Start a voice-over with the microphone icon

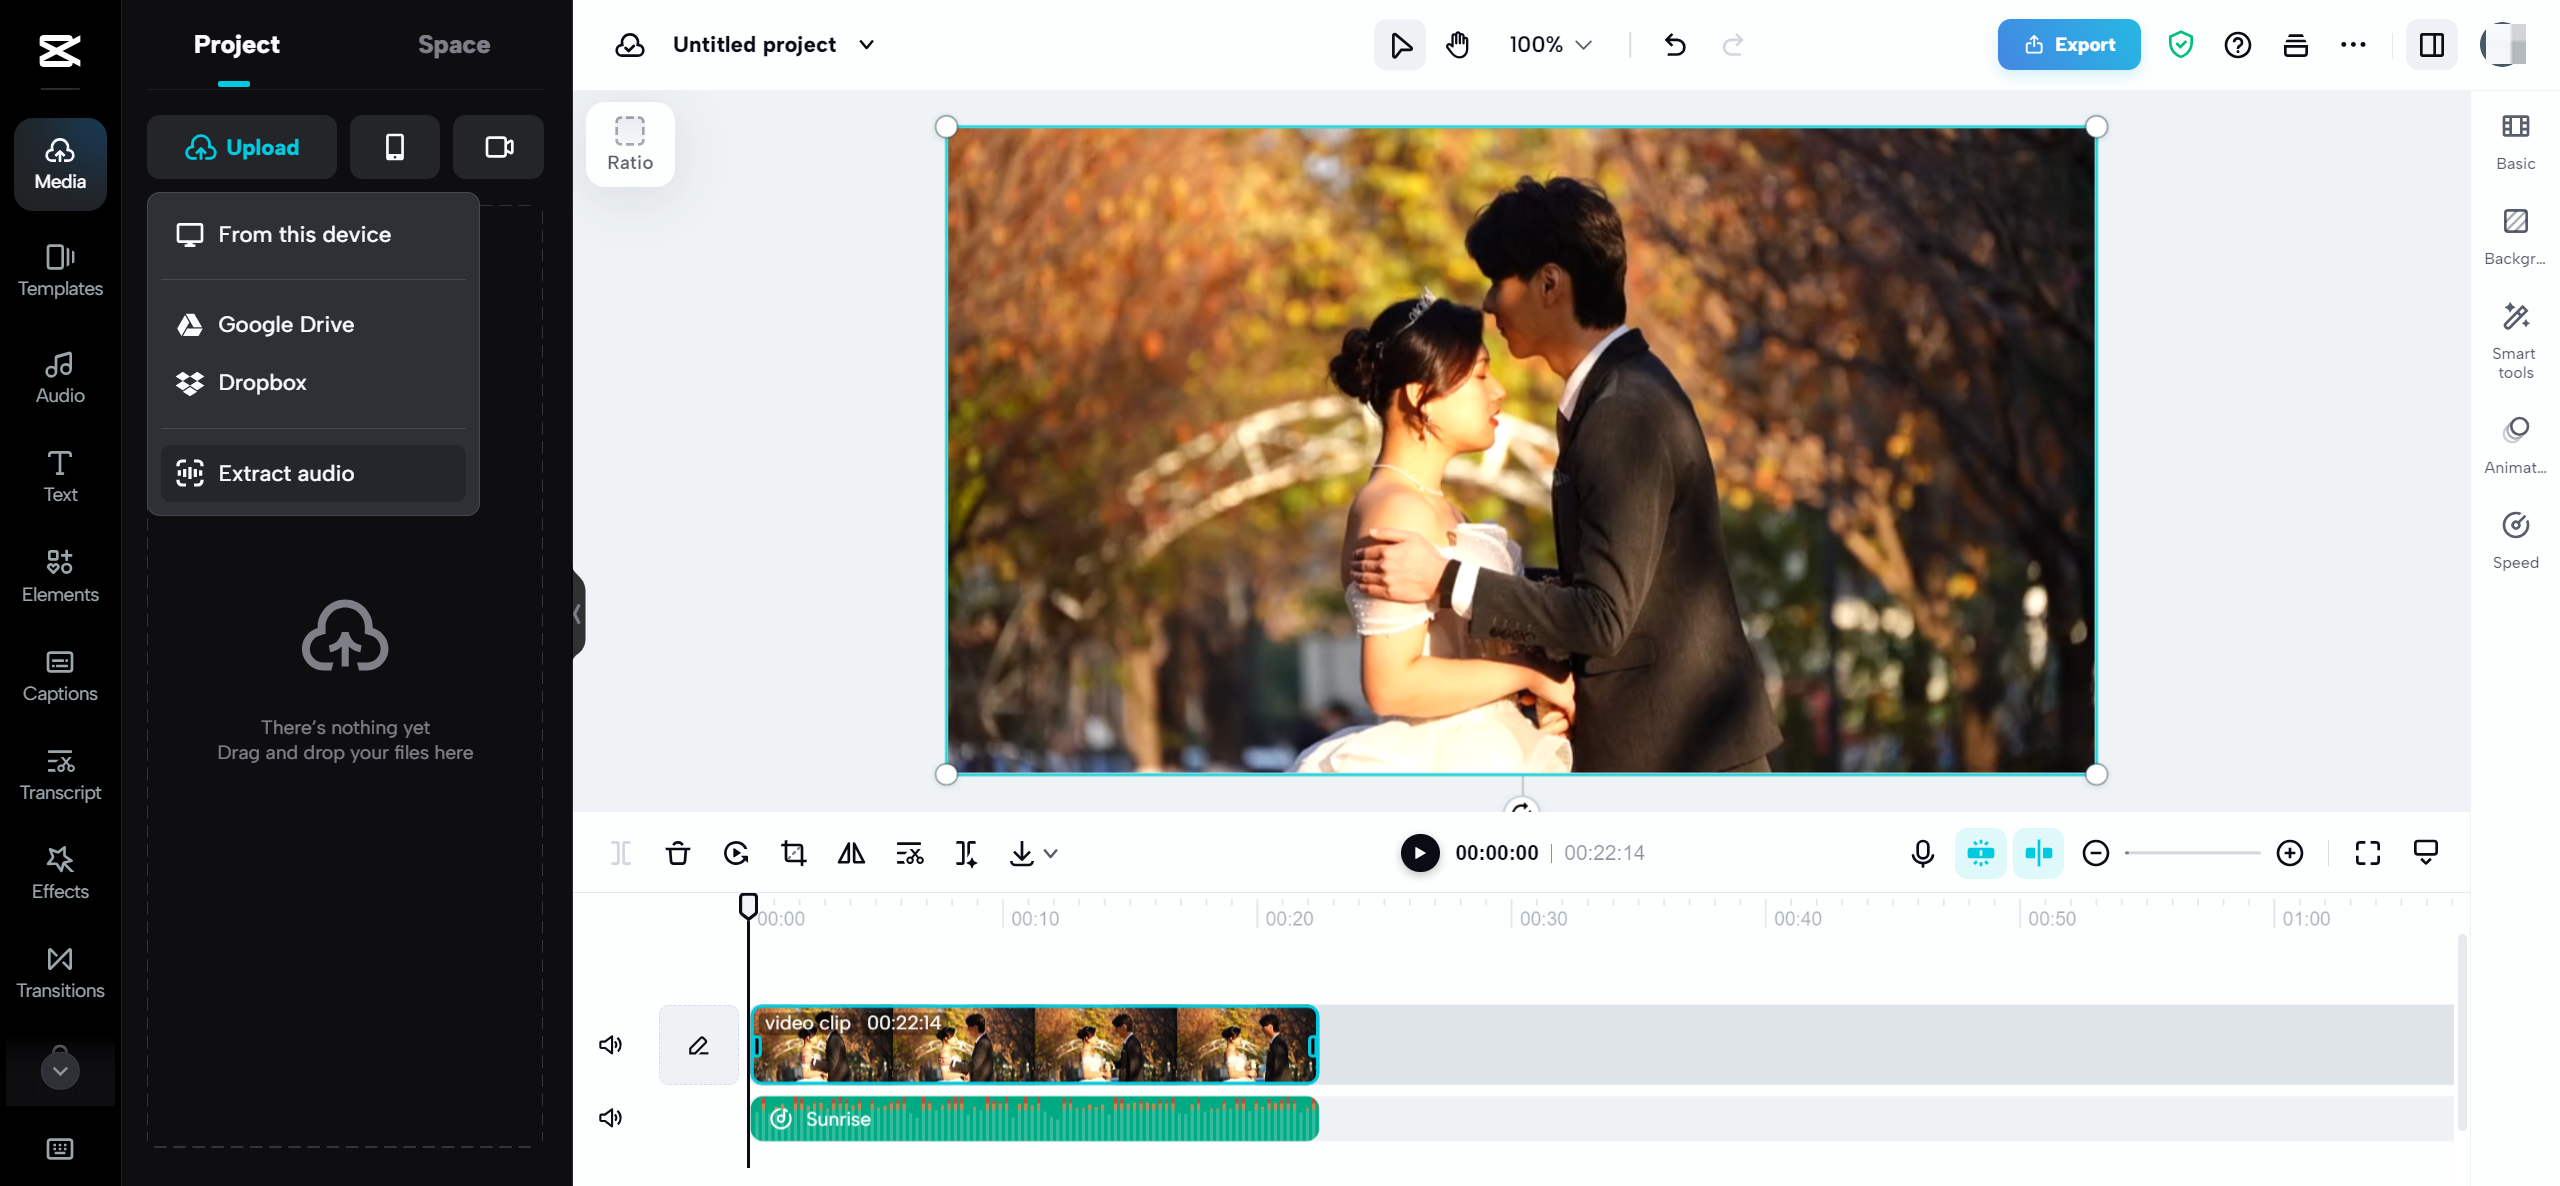pyautogui.click(x=1921, y=853)
